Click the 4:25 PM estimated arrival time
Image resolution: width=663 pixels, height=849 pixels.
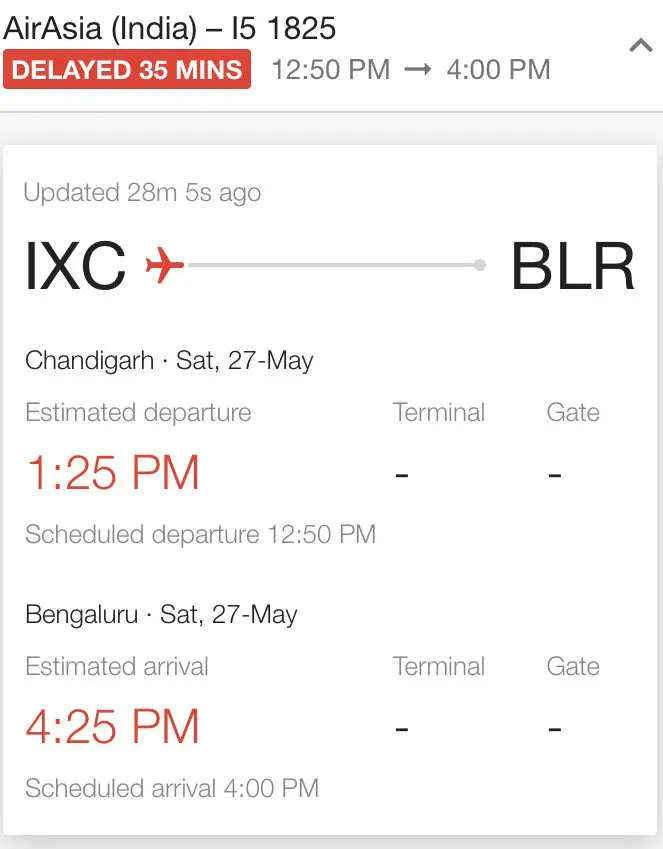coord(112,726)
